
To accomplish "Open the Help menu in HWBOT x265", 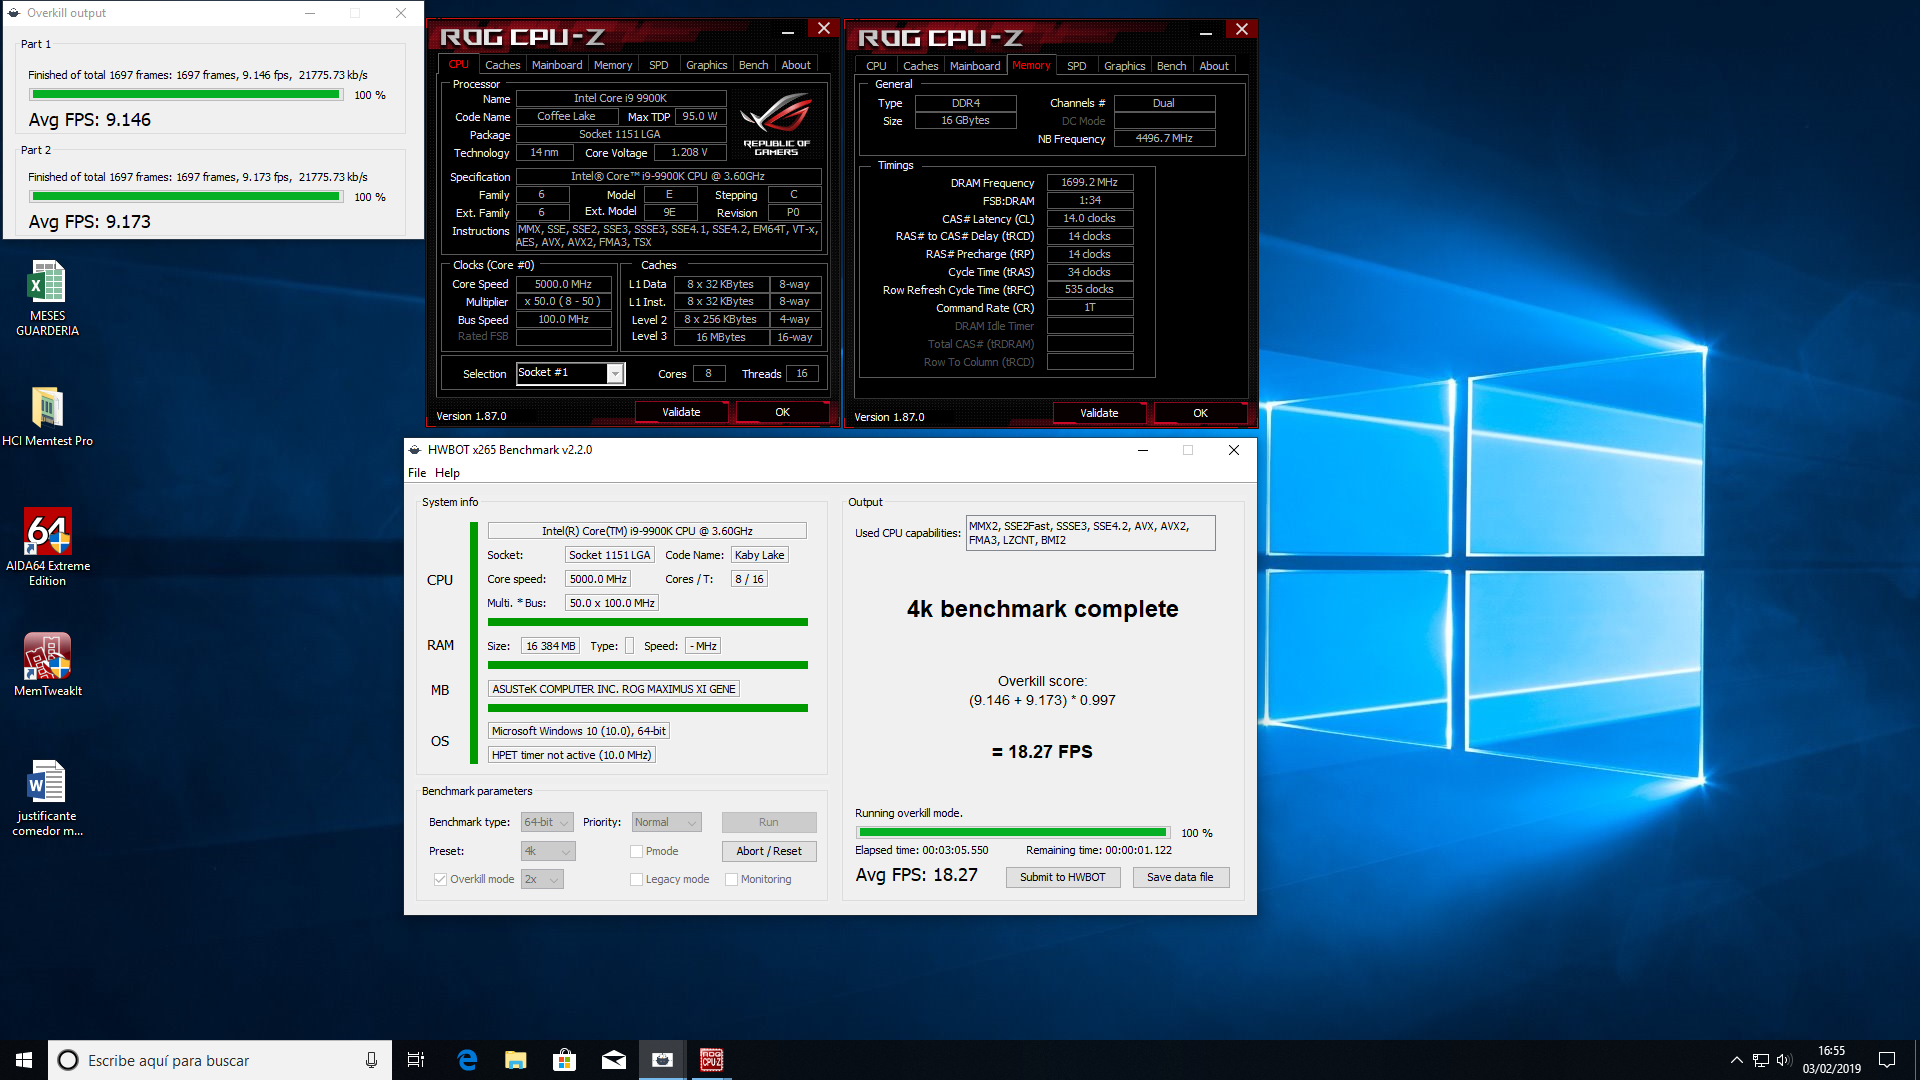I will (447, 473).
